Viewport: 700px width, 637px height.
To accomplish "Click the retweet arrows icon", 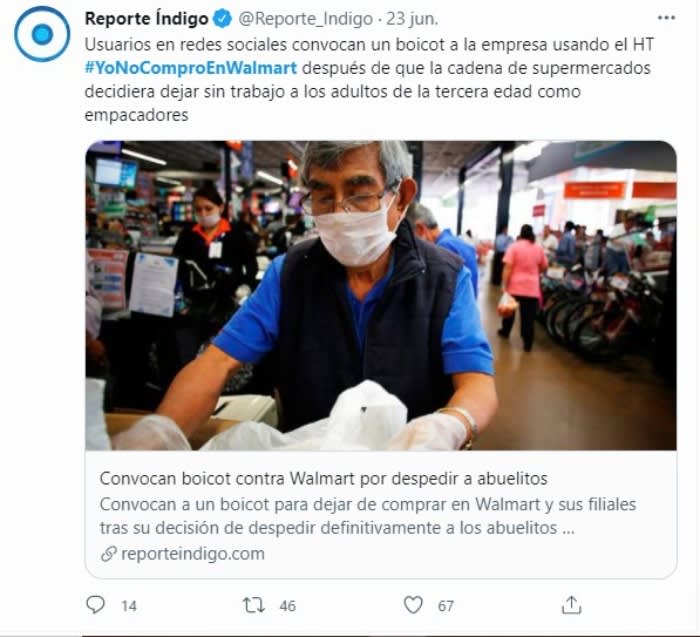I will [254, 605].
